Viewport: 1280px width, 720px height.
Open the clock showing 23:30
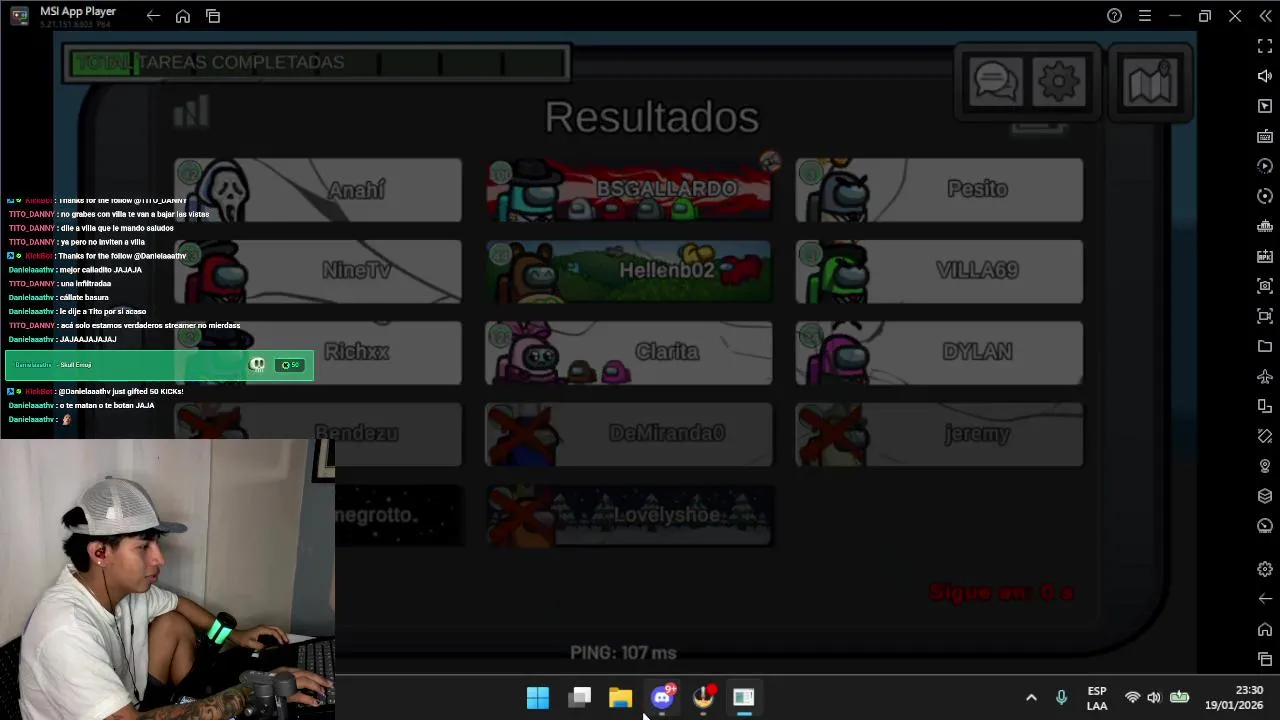coord(1234,698)
